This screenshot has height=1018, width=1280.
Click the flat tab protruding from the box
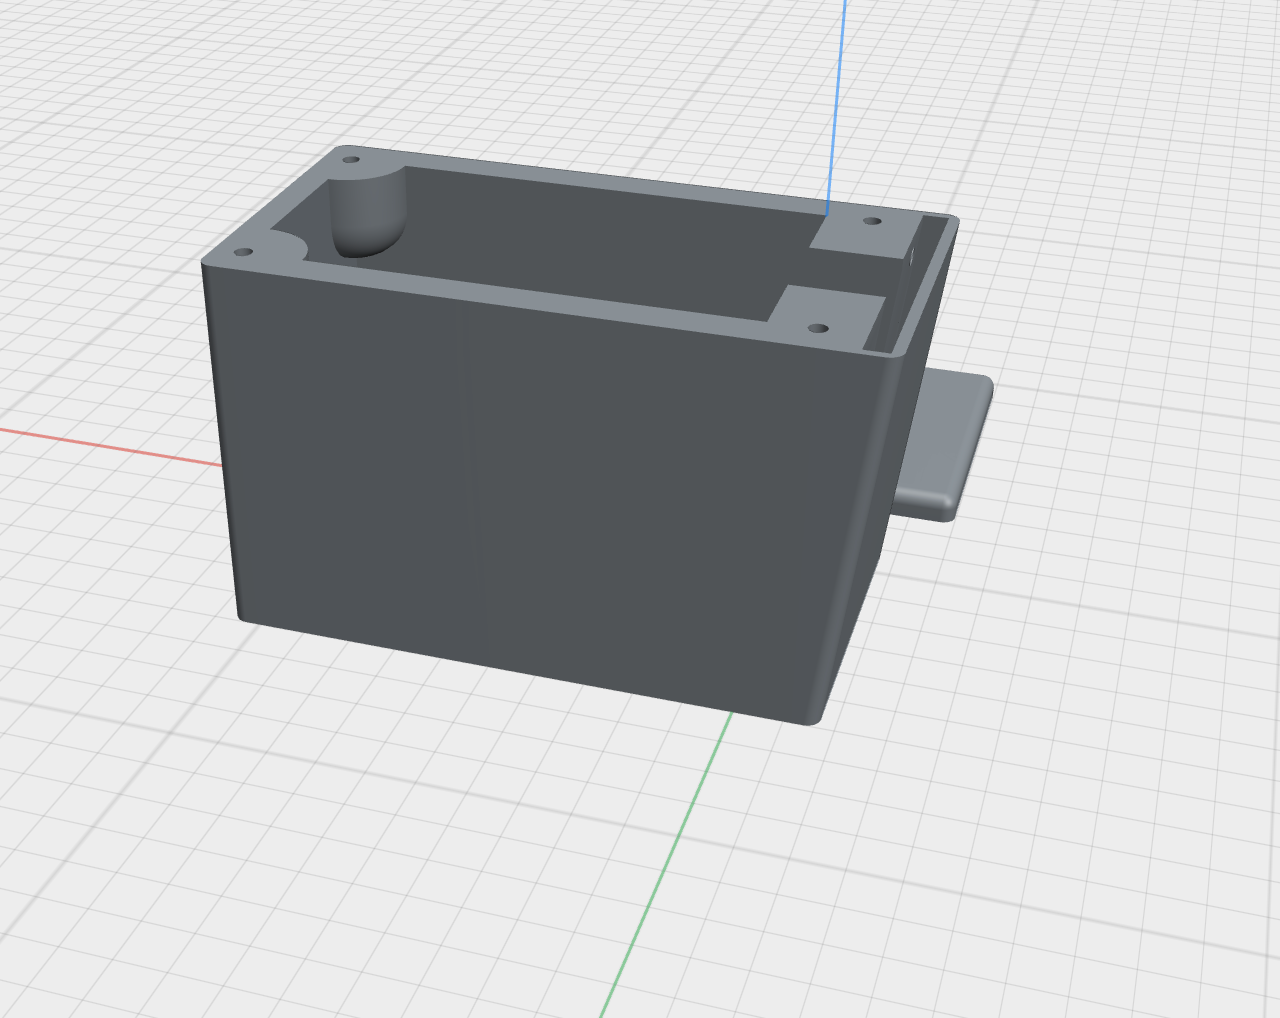coord(944,443)
